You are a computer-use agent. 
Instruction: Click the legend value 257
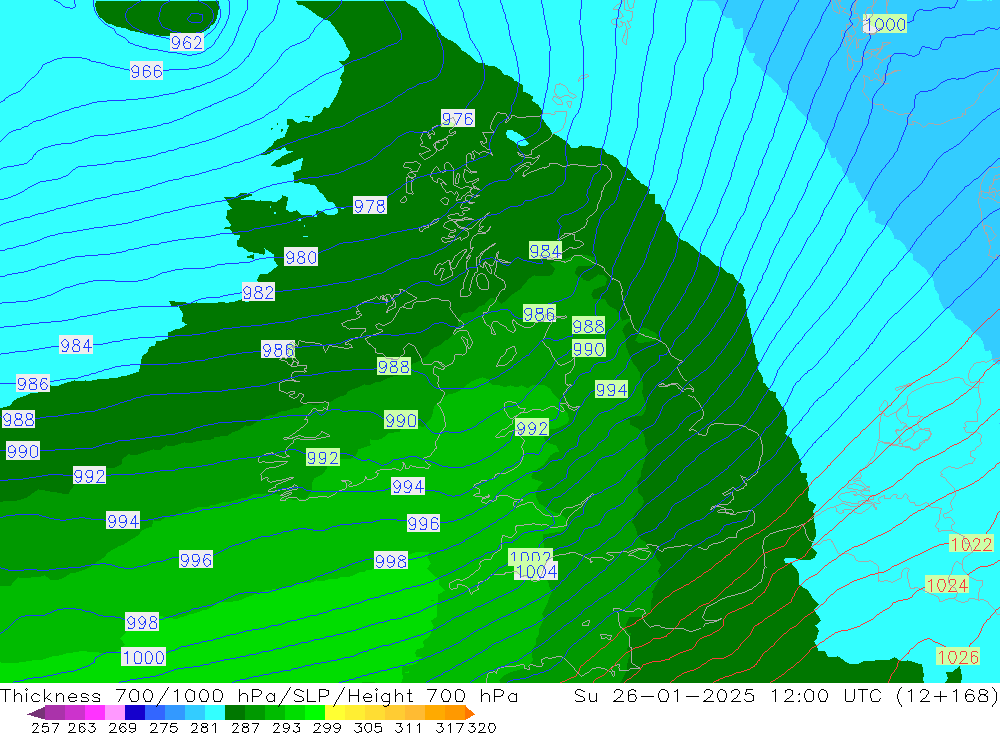(x=45, y=727)
